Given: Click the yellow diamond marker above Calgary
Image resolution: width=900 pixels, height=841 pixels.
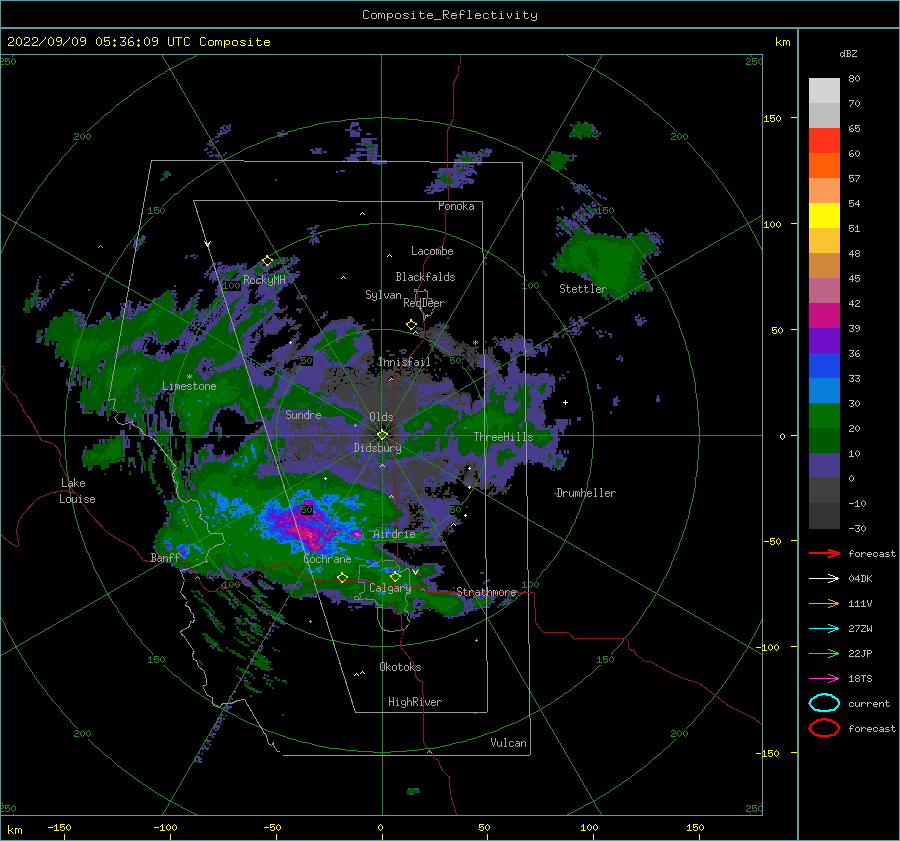Looking at the screenshot, I should click(395, 576).
